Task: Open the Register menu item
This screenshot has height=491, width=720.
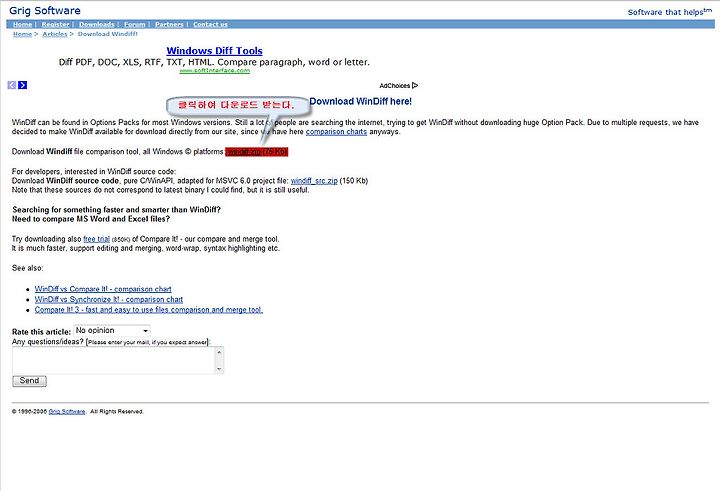Action: 56,24
